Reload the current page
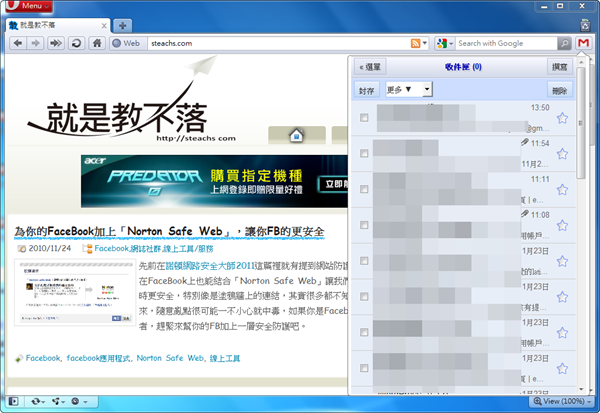Viewport: 600px width, 413px height. coord(77,43)
